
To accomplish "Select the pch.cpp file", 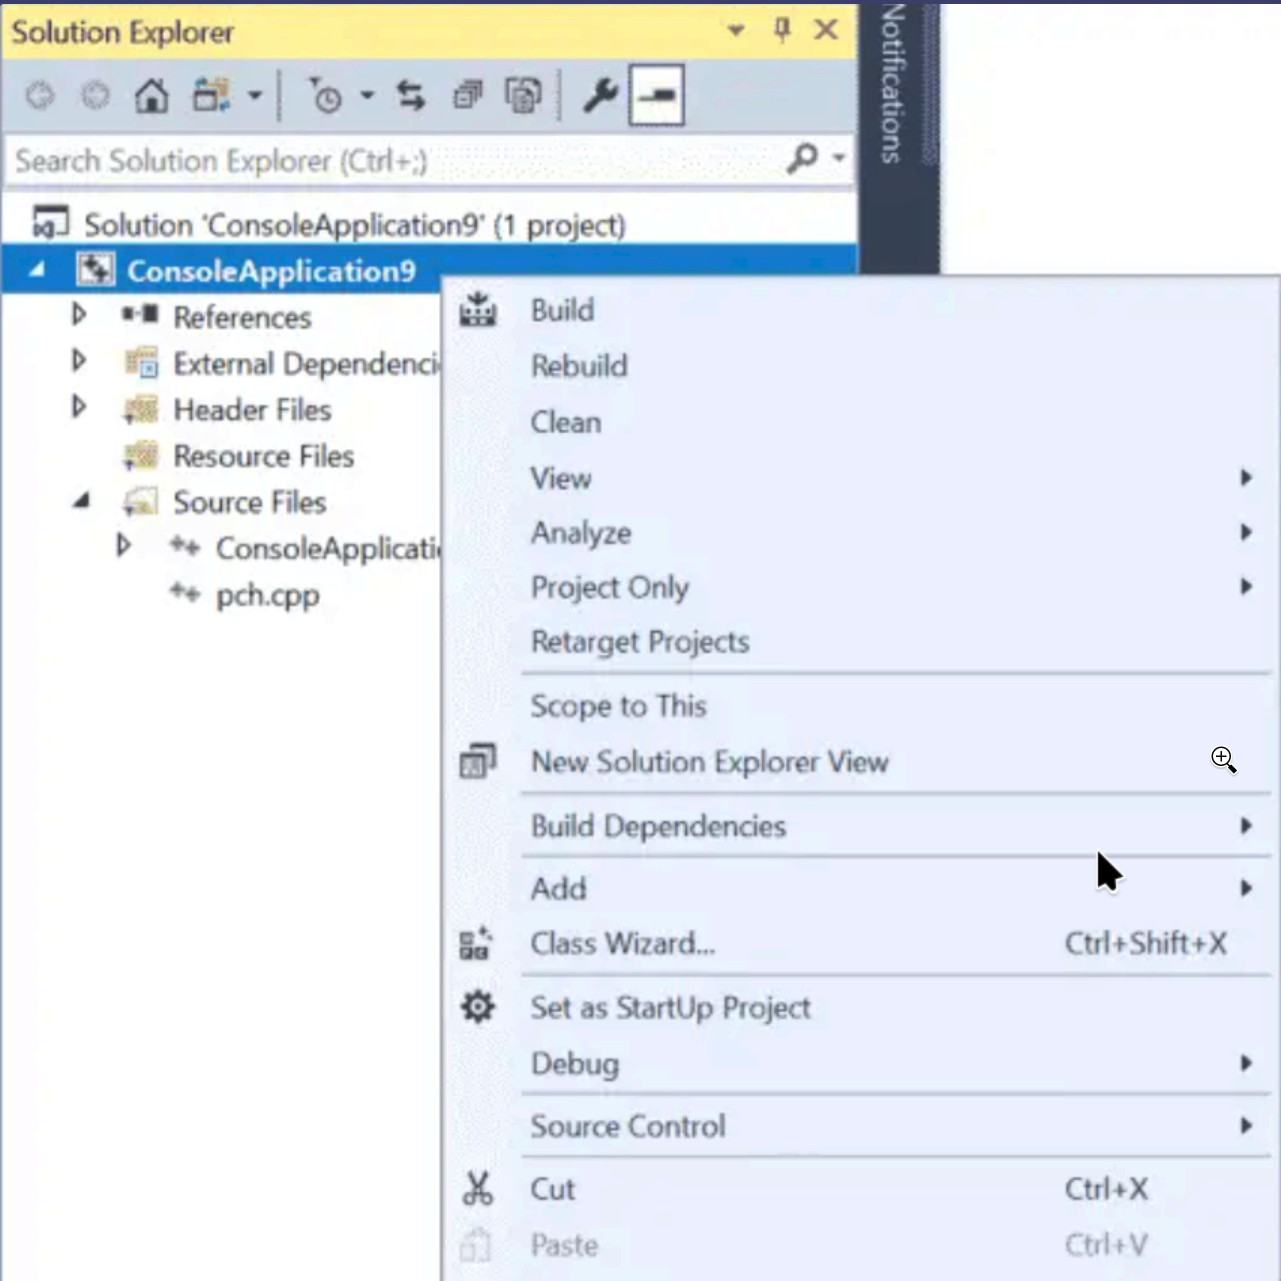I will (268, 595).
